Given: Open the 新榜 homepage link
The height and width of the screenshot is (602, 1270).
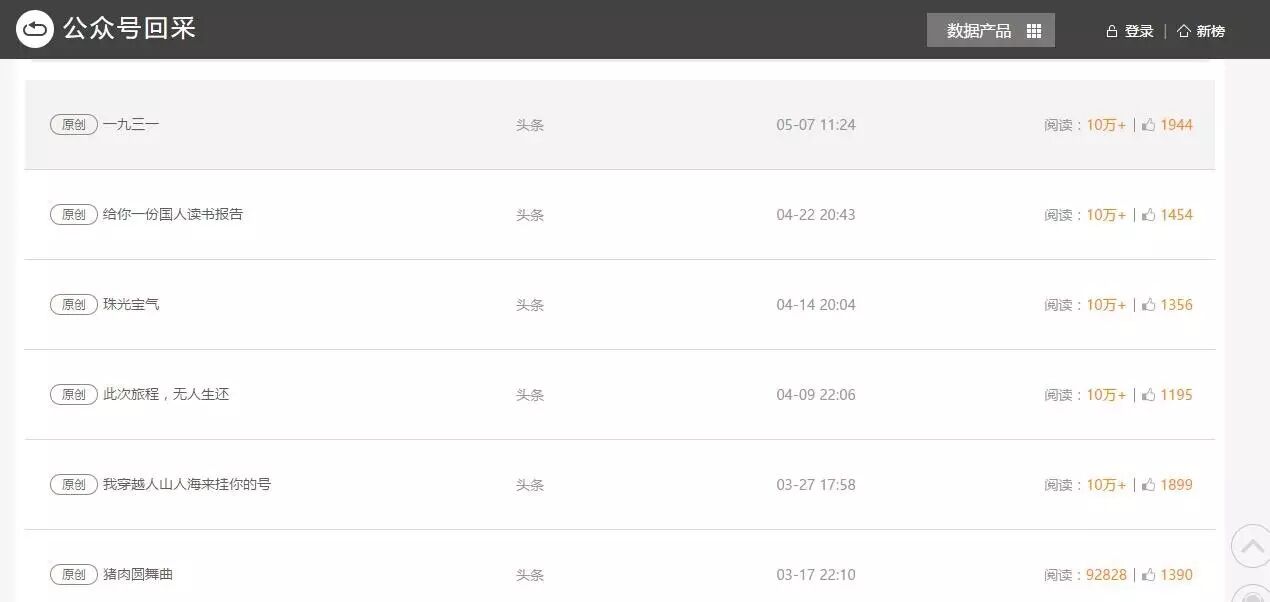Looking at the screenshot, I should (x=1210, y=31).
